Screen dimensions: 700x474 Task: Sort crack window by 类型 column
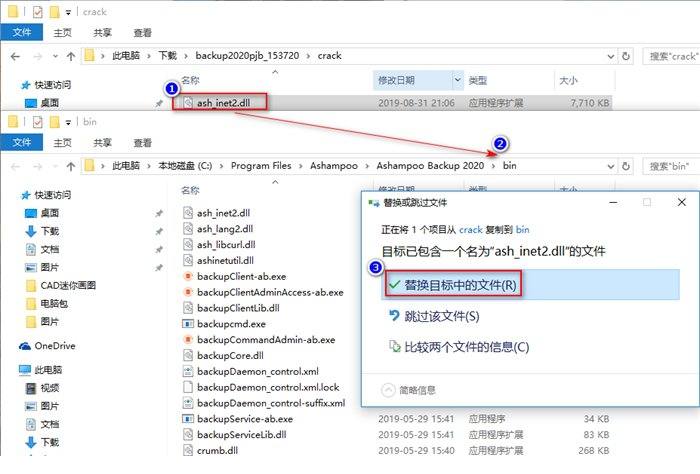[x=478, y=80]
